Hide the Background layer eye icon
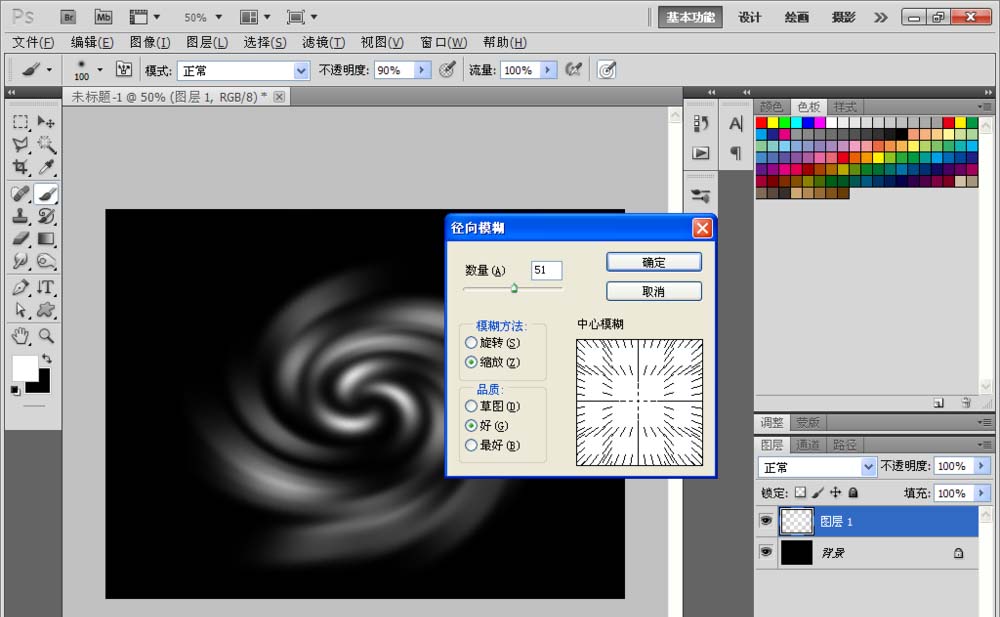Viewport: 1000px width, 617px height. (766, 551)
